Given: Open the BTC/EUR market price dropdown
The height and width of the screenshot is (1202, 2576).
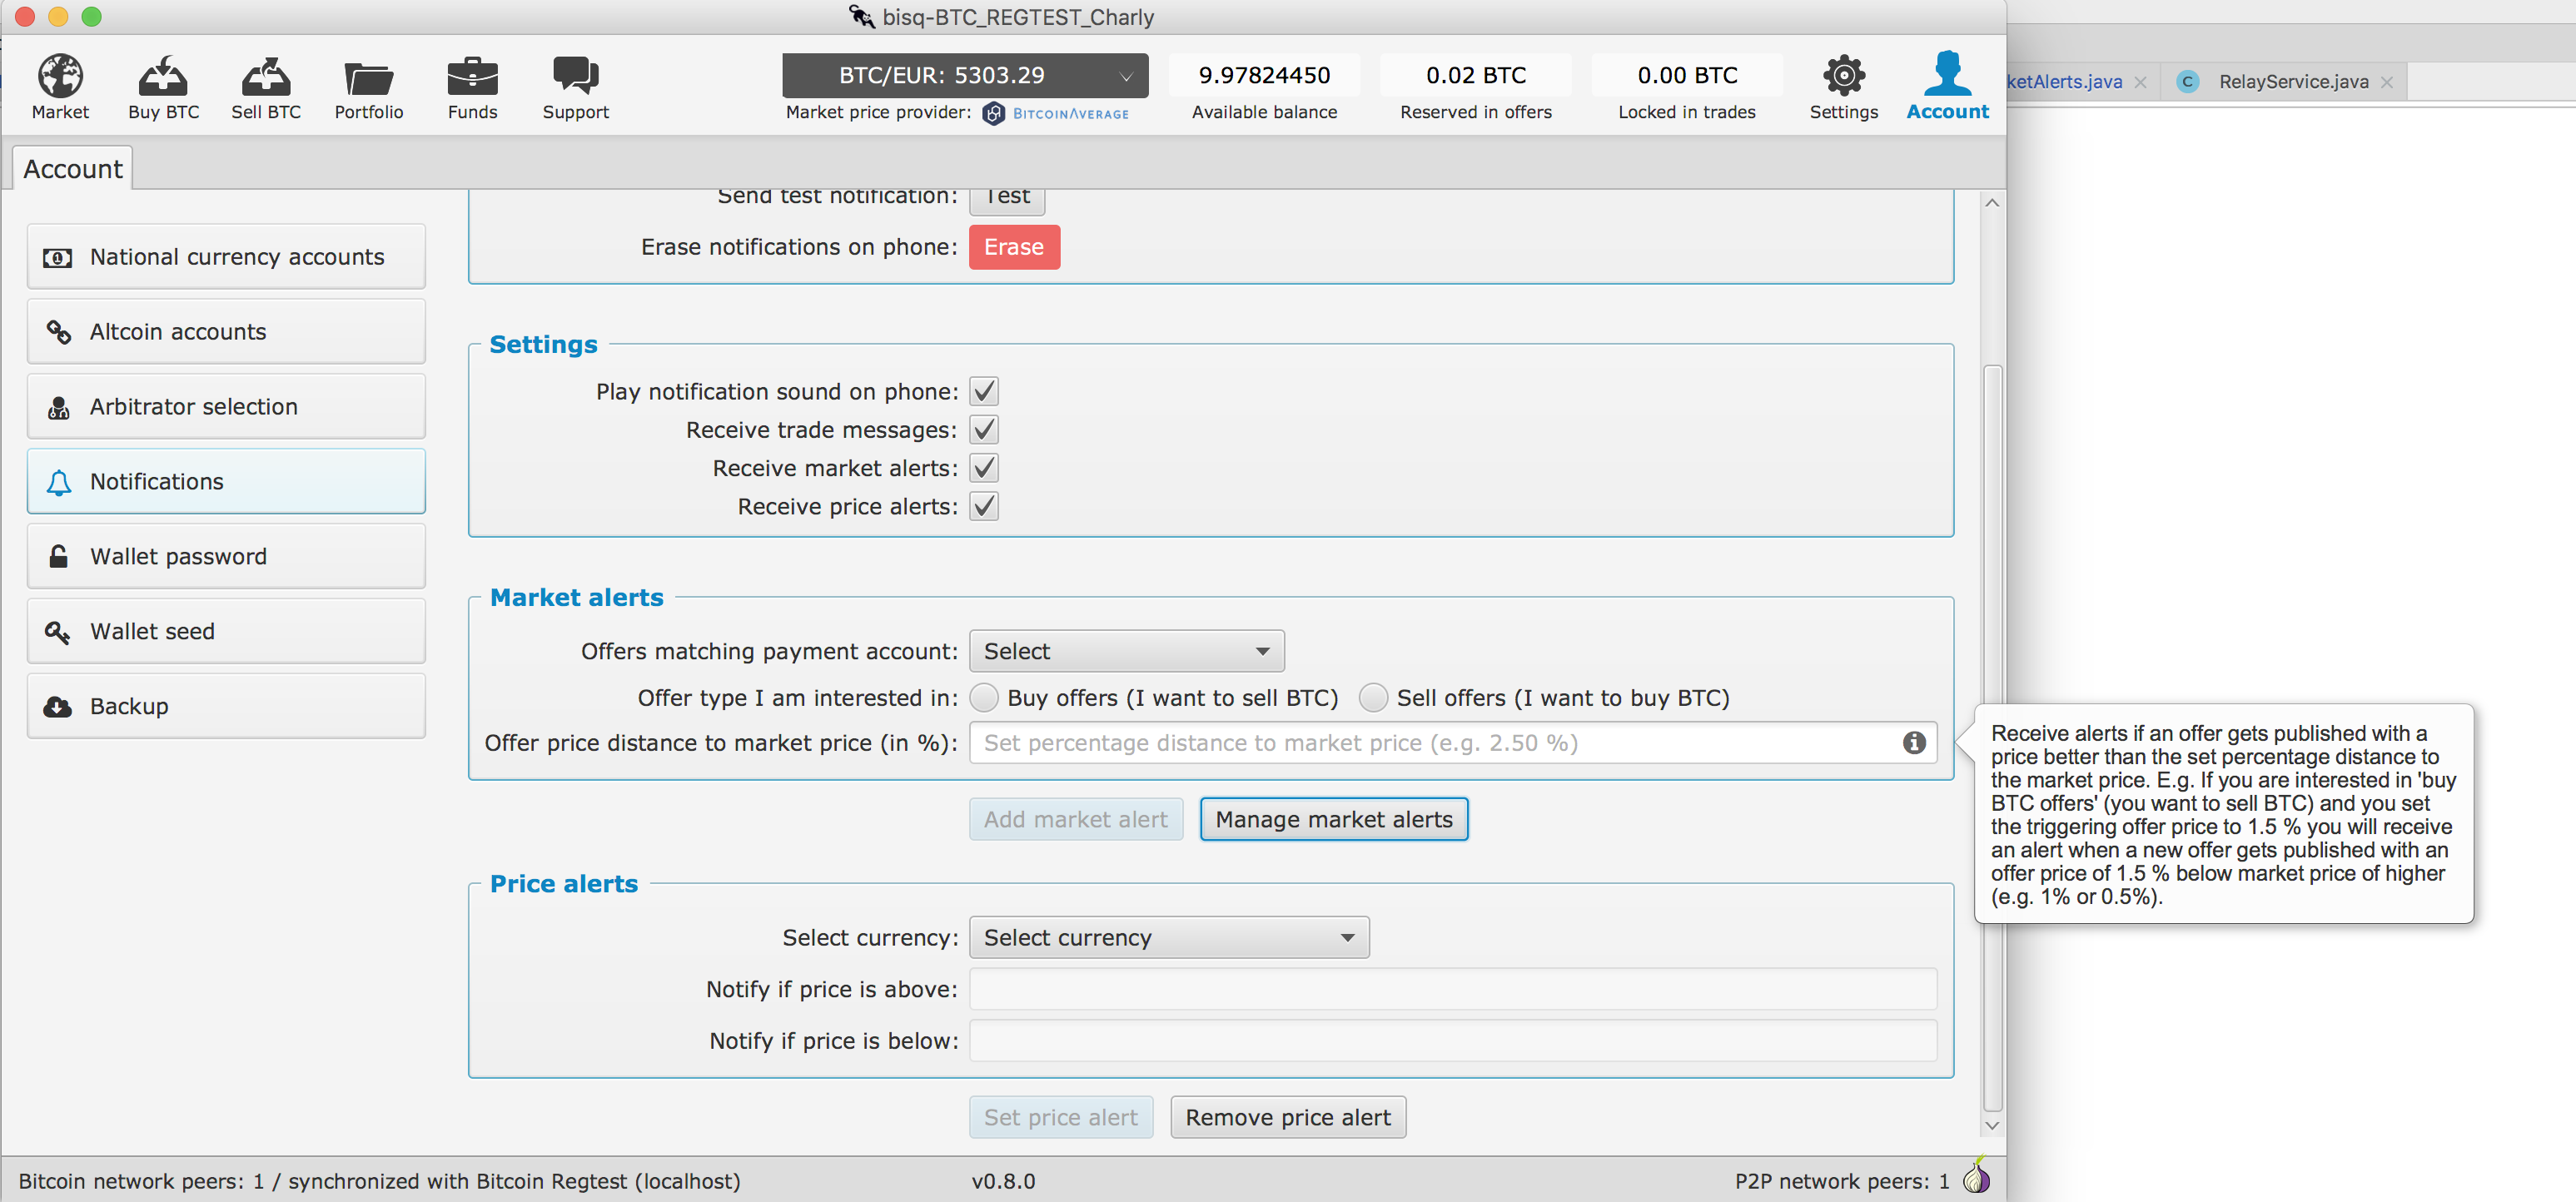Looking at the screenshot, I should pos(965,76).
